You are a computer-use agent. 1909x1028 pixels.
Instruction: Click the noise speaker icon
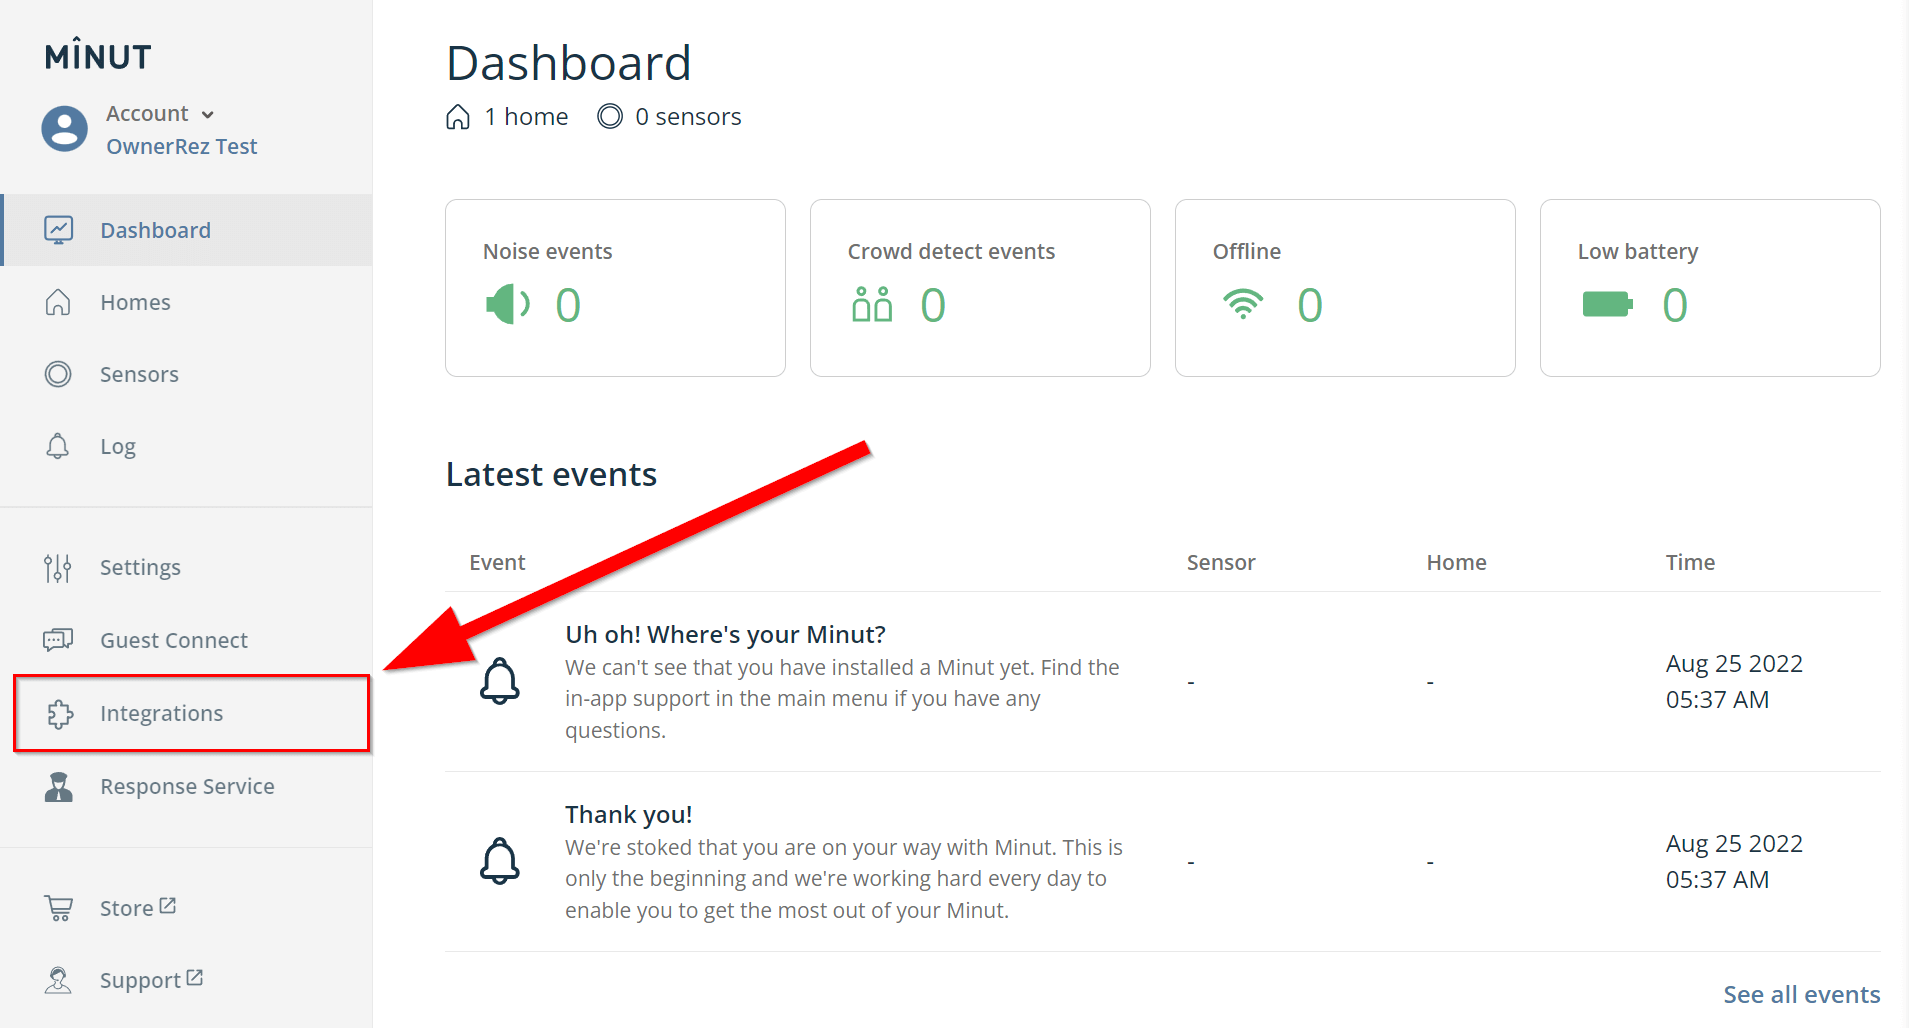click(508, 304)
